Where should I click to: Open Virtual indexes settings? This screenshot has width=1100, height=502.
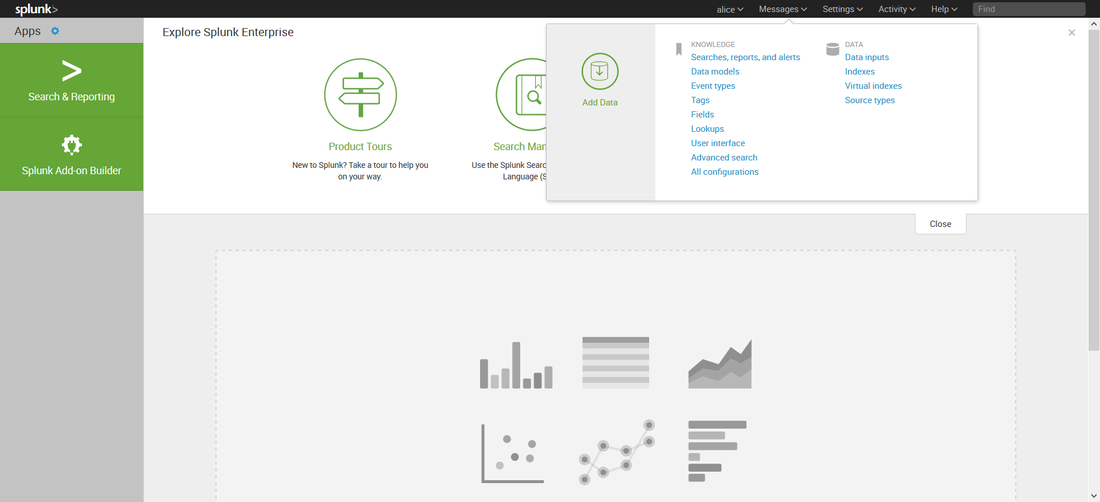873,86
